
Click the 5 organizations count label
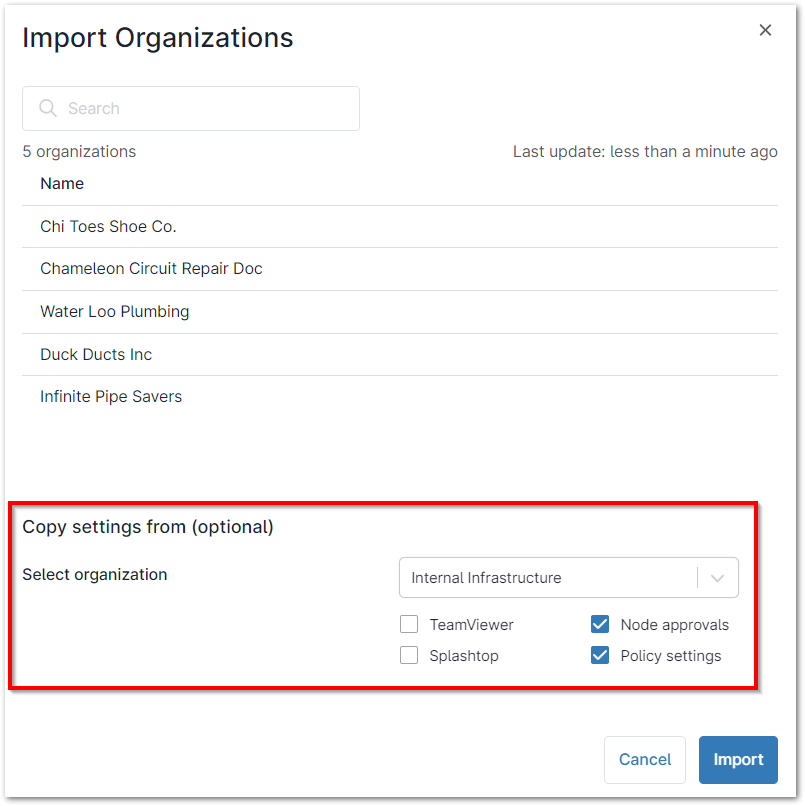[79, 151]
